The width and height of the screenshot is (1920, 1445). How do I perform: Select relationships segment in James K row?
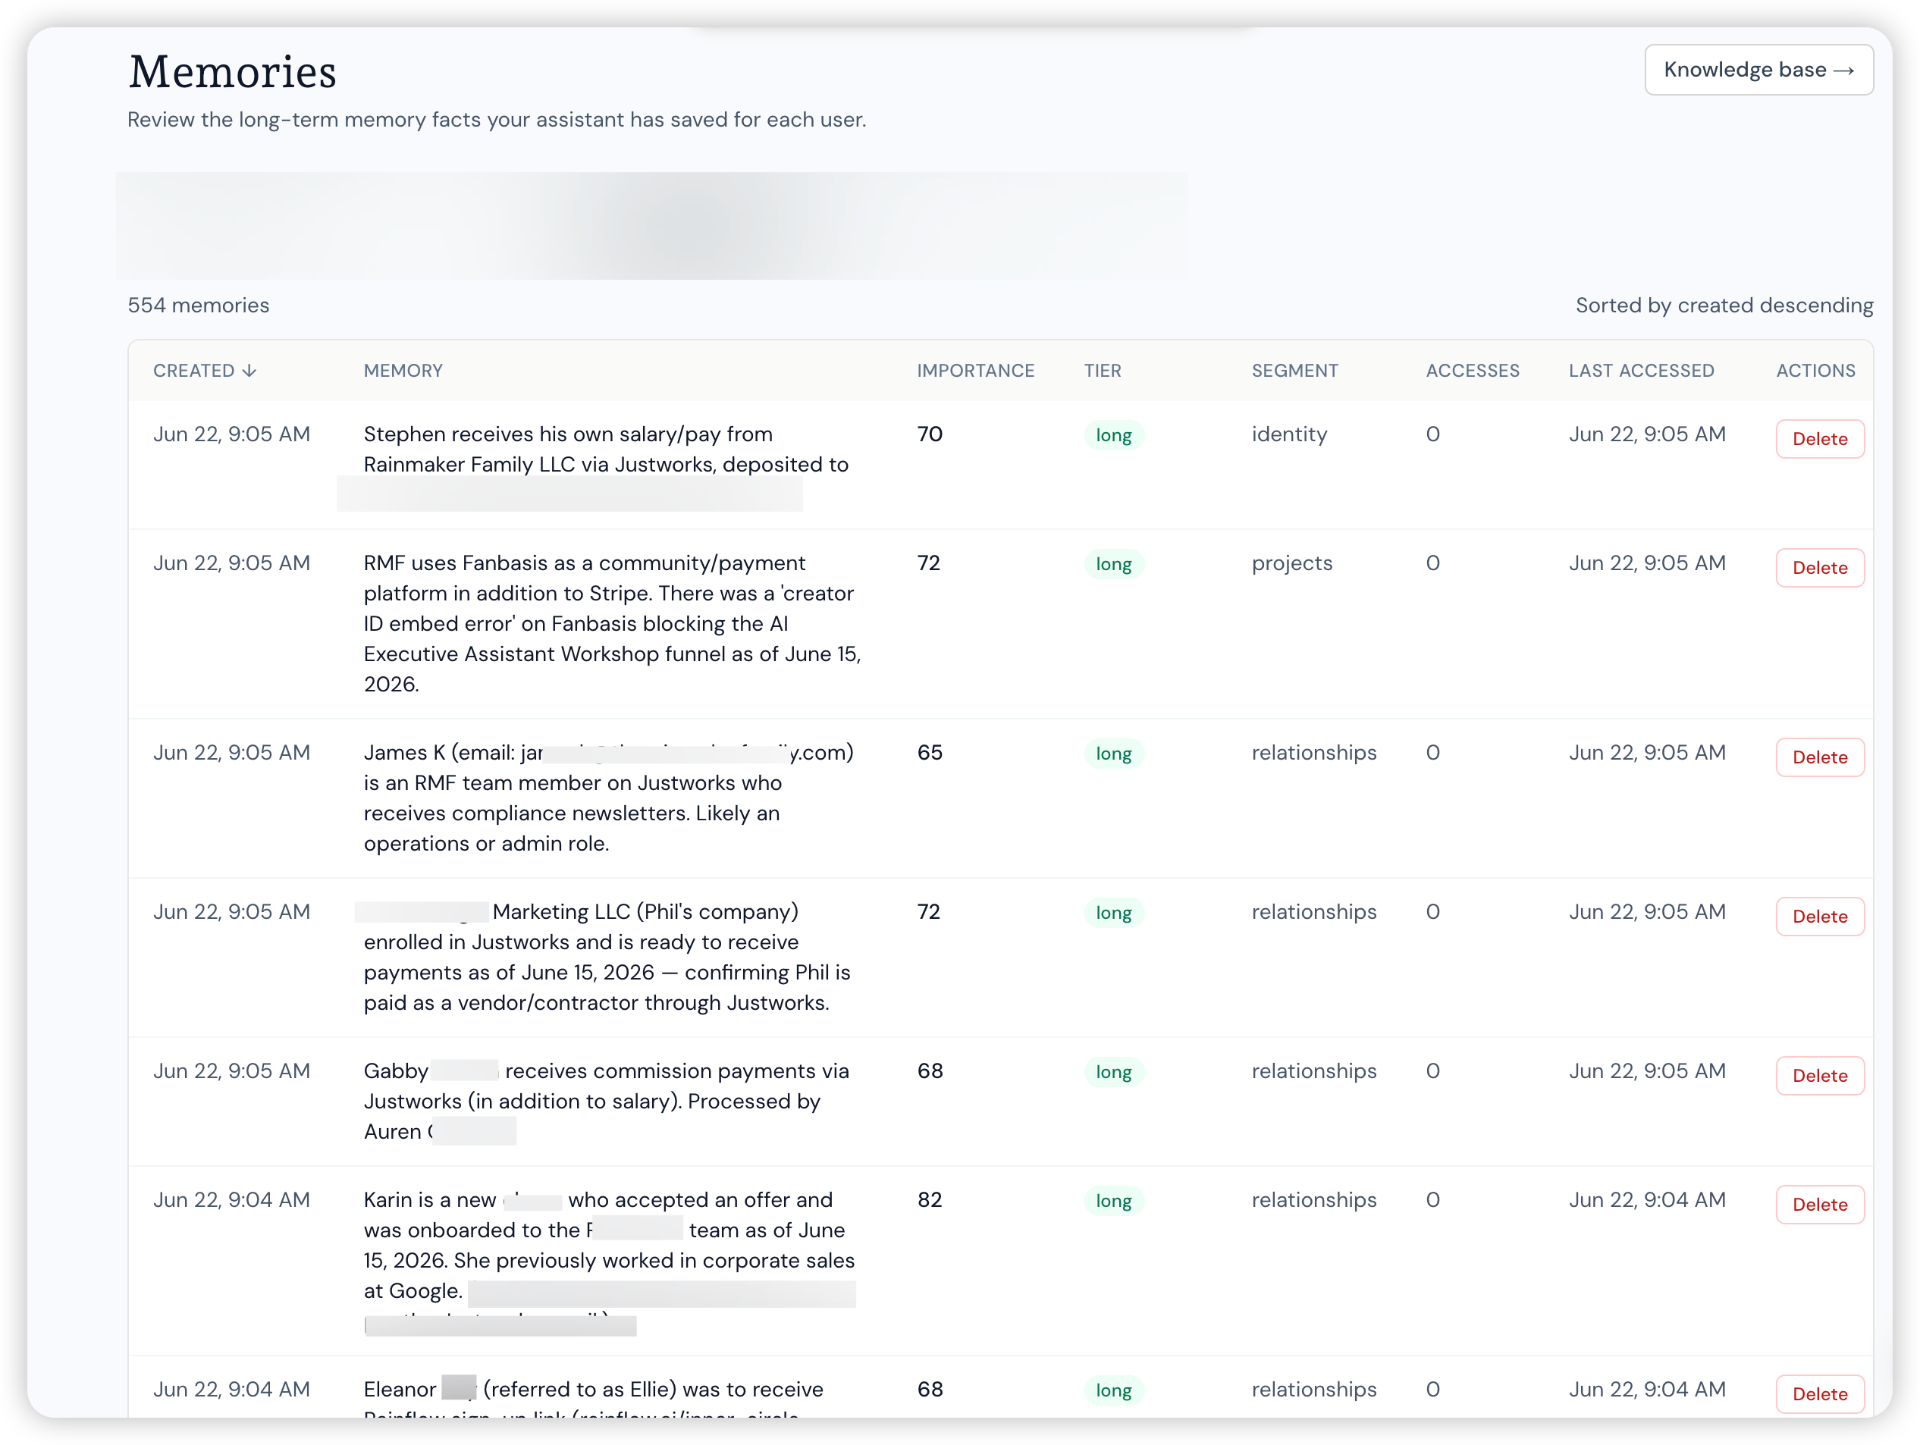[1313, 753]
